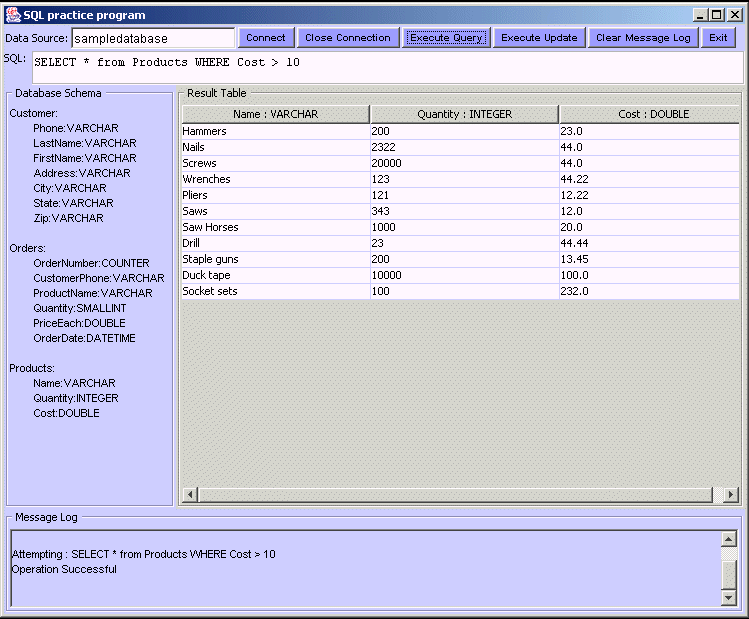
Task: Click the cost cell 100.0
Action: point(650,275)
